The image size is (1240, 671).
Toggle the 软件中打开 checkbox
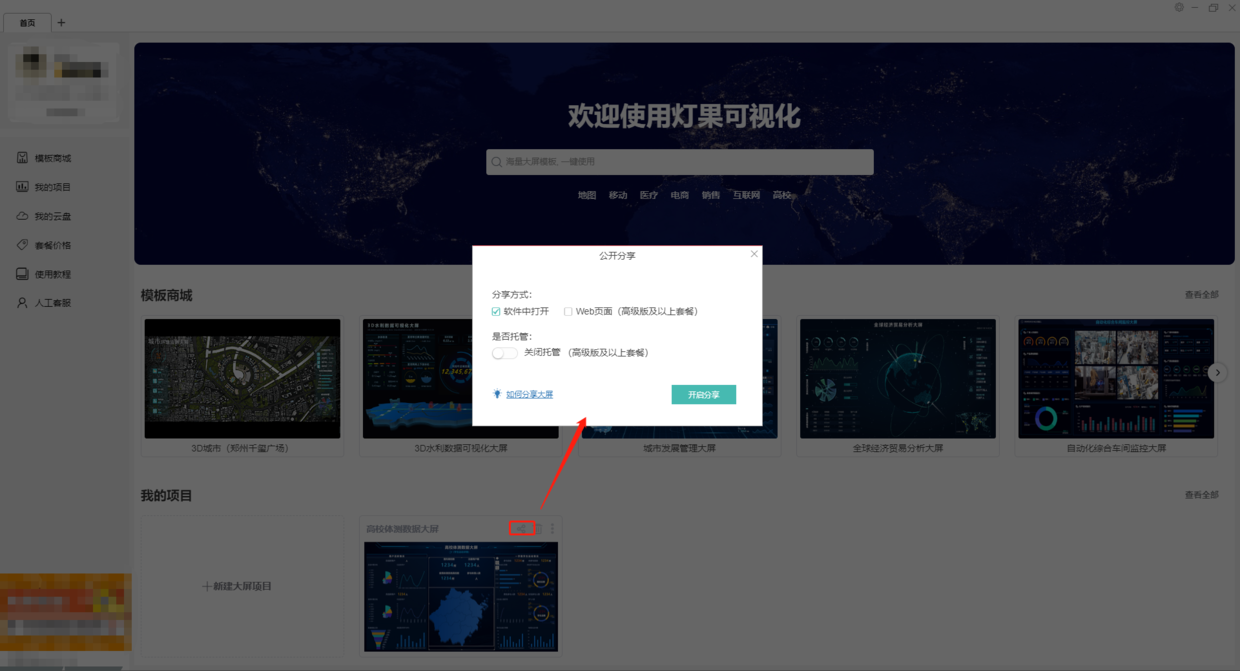496,312
